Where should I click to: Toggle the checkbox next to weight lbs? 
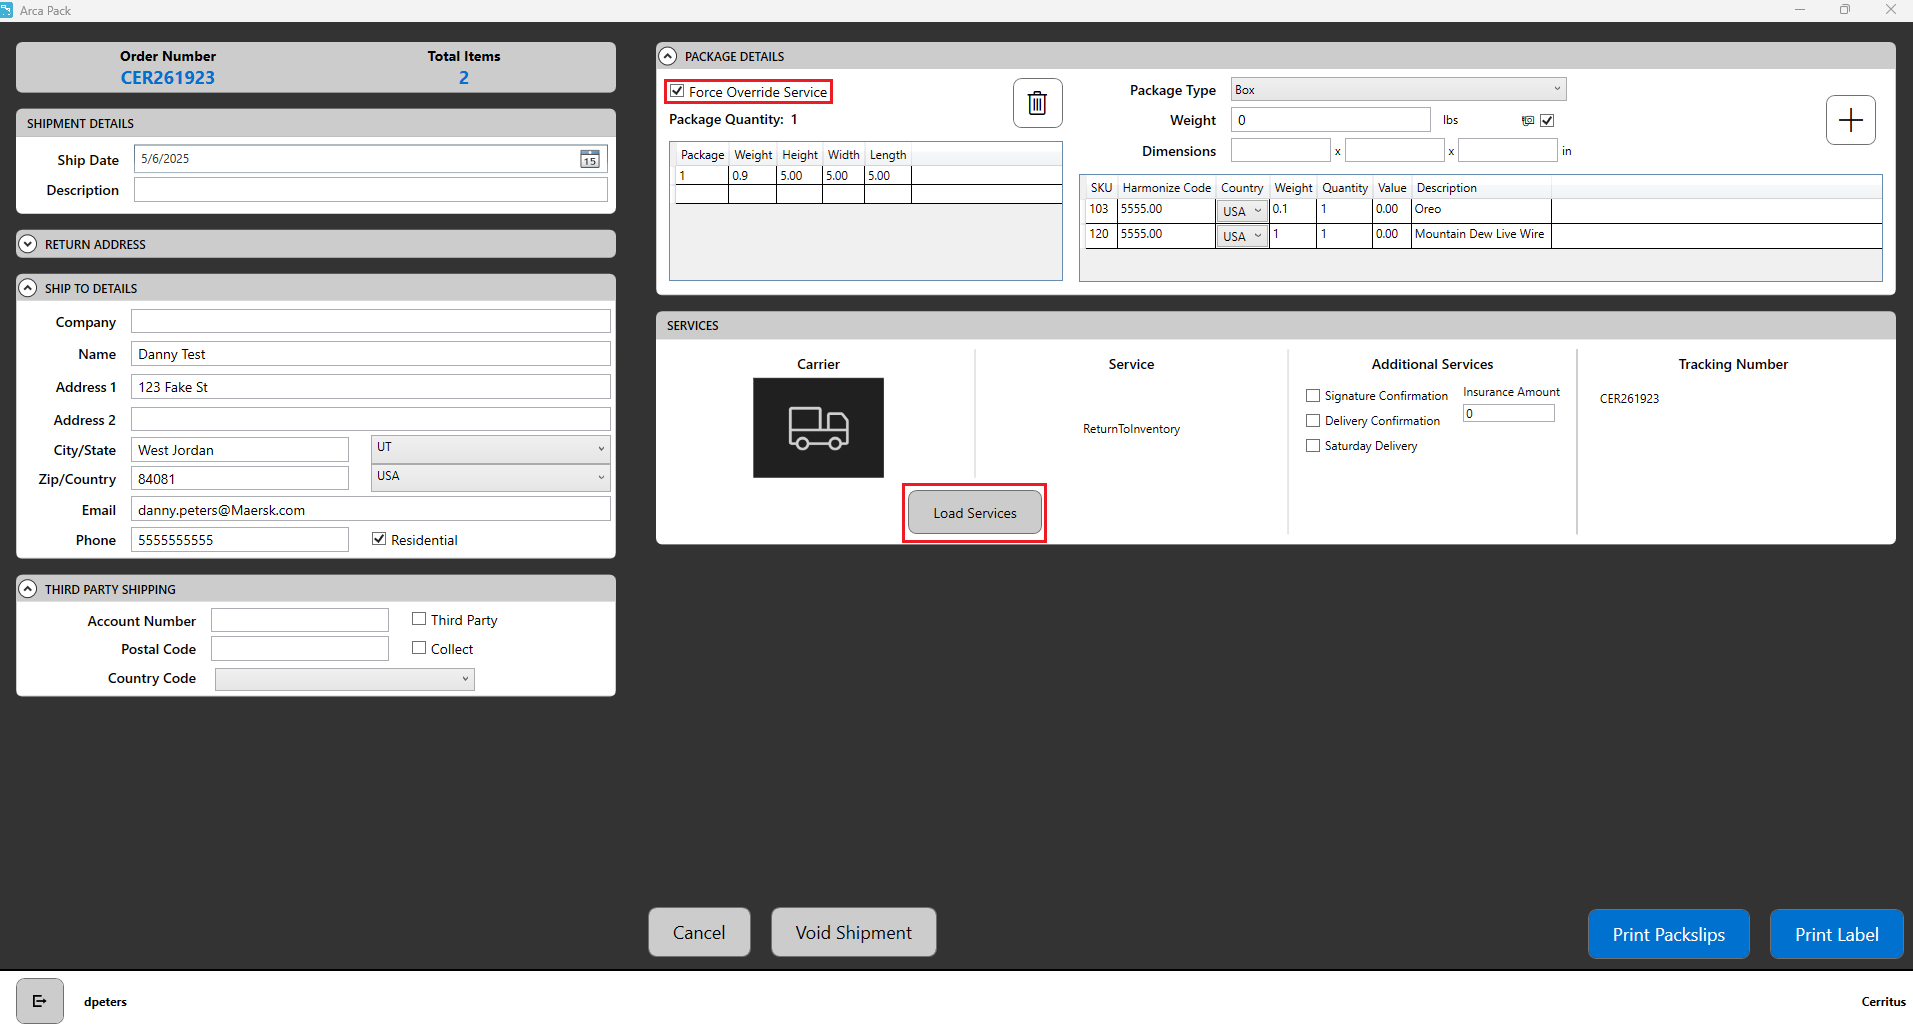[x=1547, y=121]
